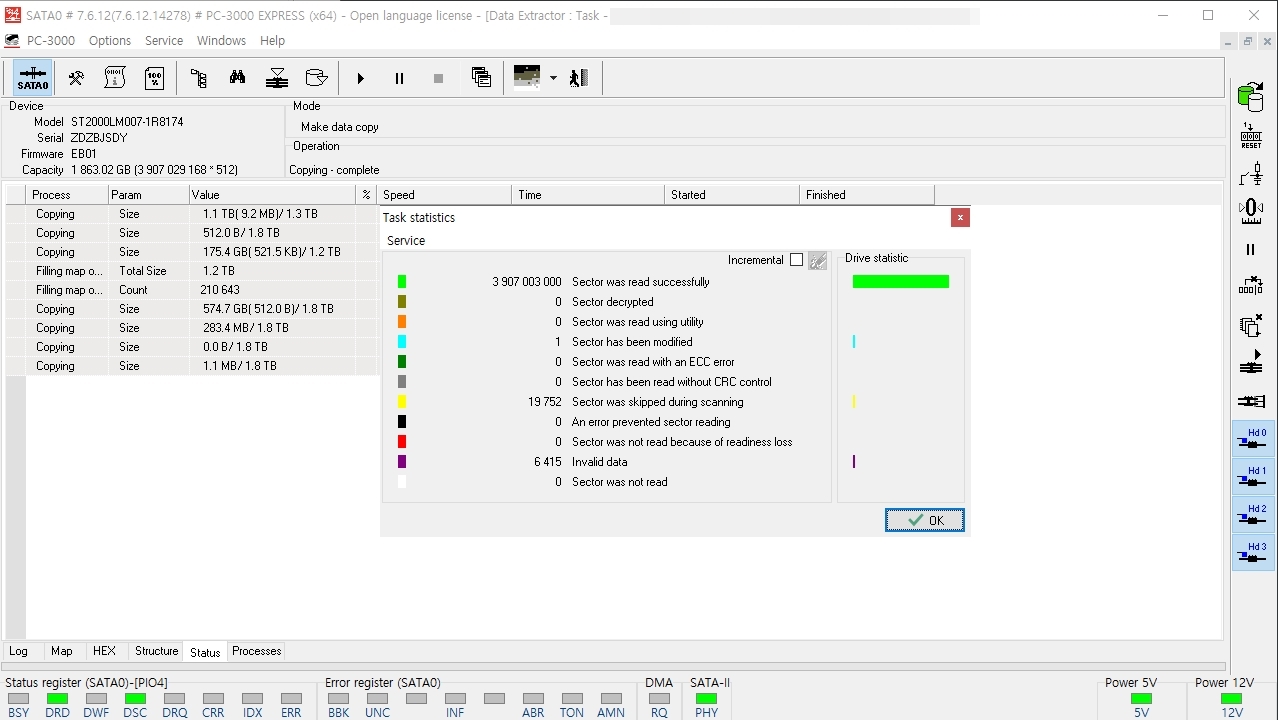Click the binoculars search icon
Screen dimensions: 1278x720
coord(237,78)
